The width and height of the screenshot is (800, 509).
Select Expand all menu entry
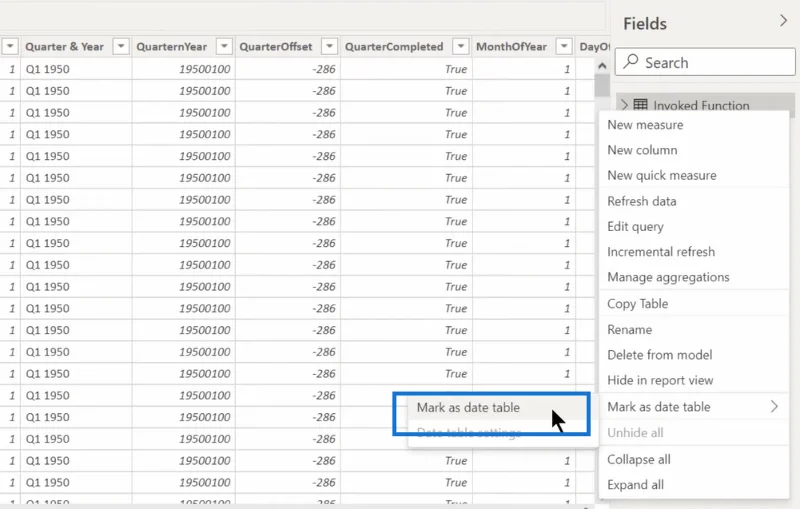[x=694, y=485]
